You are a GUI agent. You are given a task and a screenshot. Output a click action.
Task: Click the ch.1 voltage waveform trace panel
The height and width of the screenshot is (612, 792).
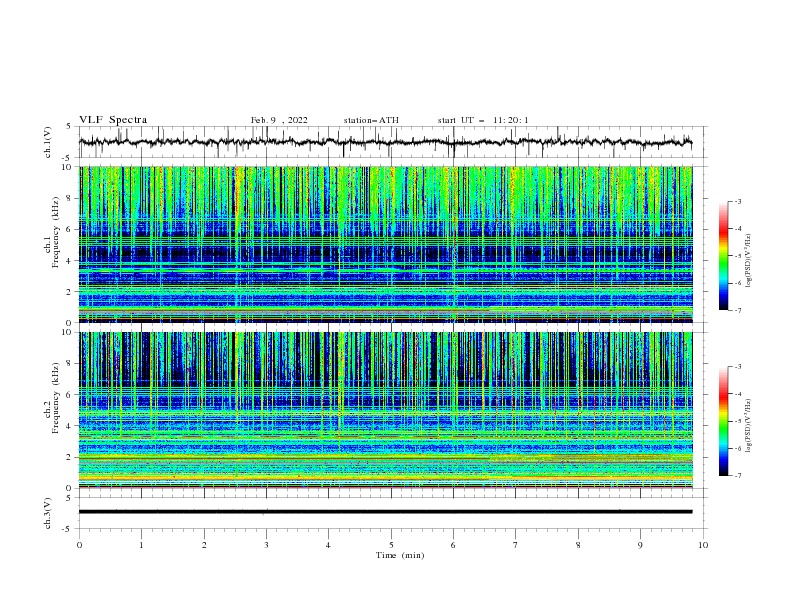pos(392,142)
